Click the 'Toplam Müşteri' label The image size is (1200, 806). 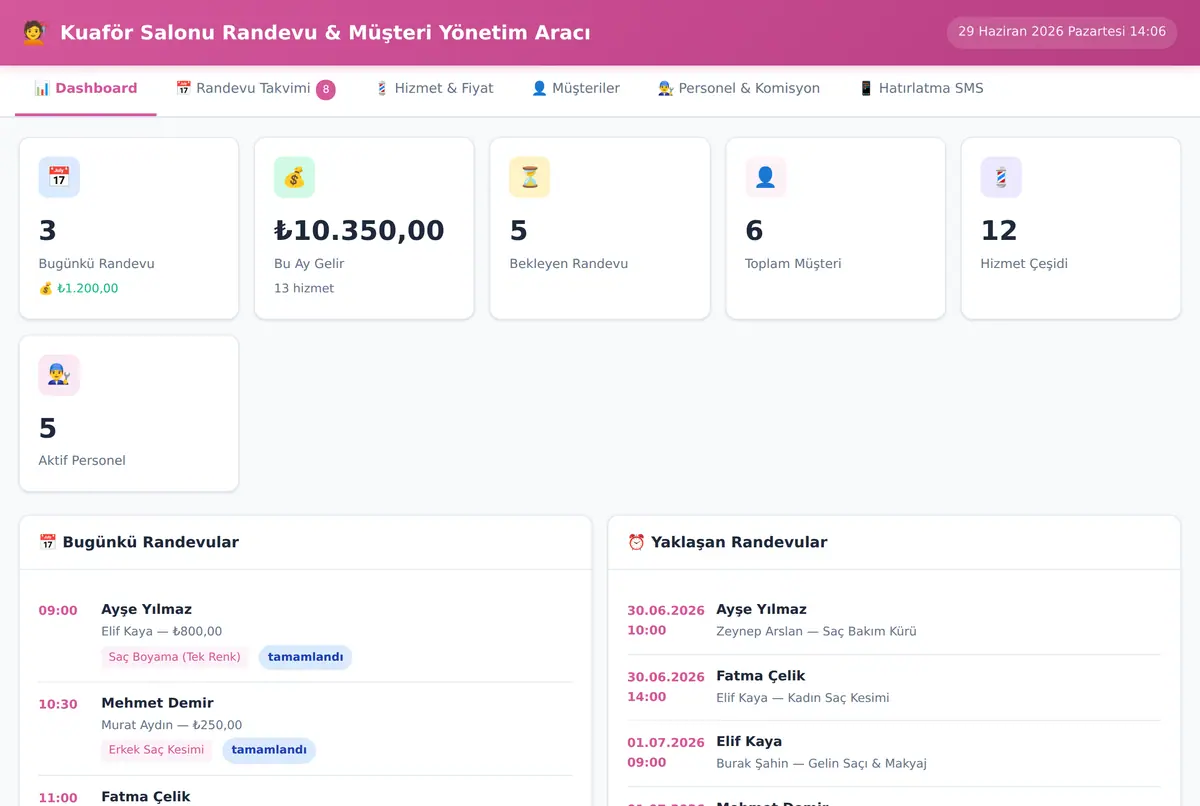pos(793,264)
